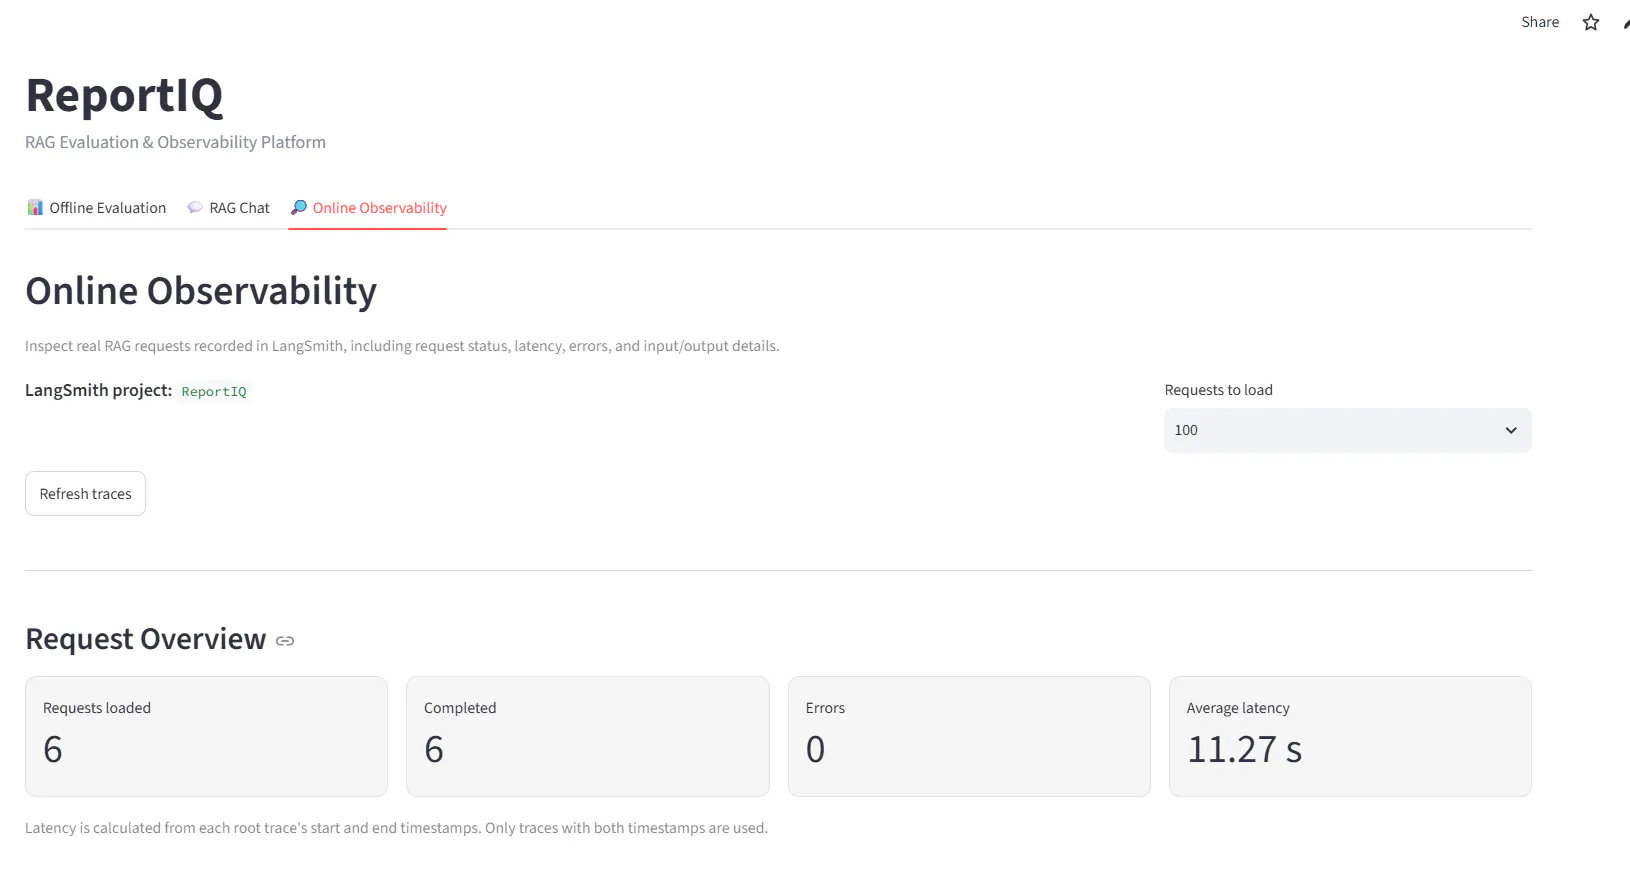Click the dropdown chevron arrow beside 100
Viewport: 1630px width, 870px height.
[1511, 430]
